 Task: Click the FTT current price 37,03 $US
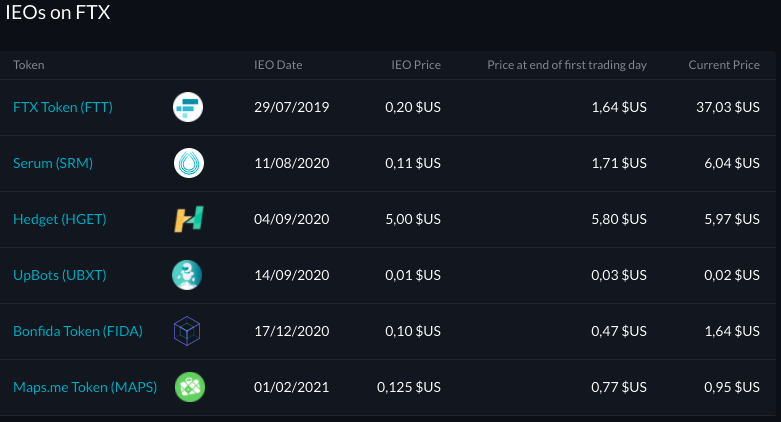pyautogui.click(x=728, y=107)
